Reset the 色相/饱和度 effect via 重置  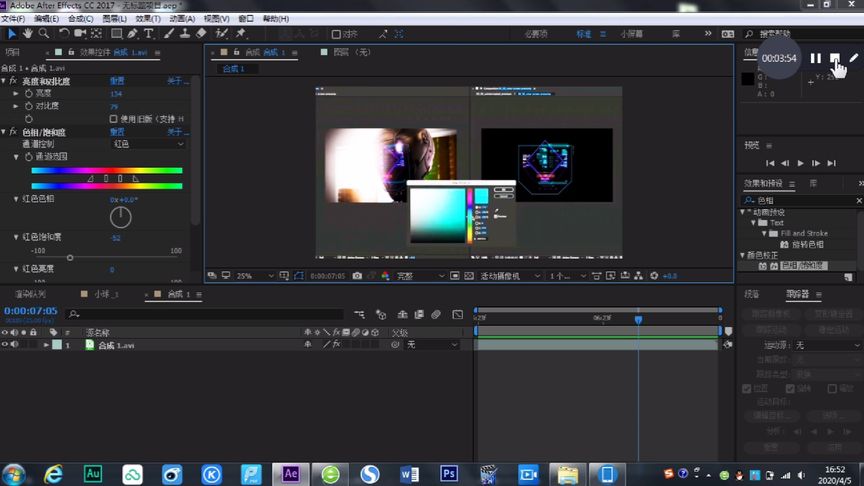coord(117,132)
